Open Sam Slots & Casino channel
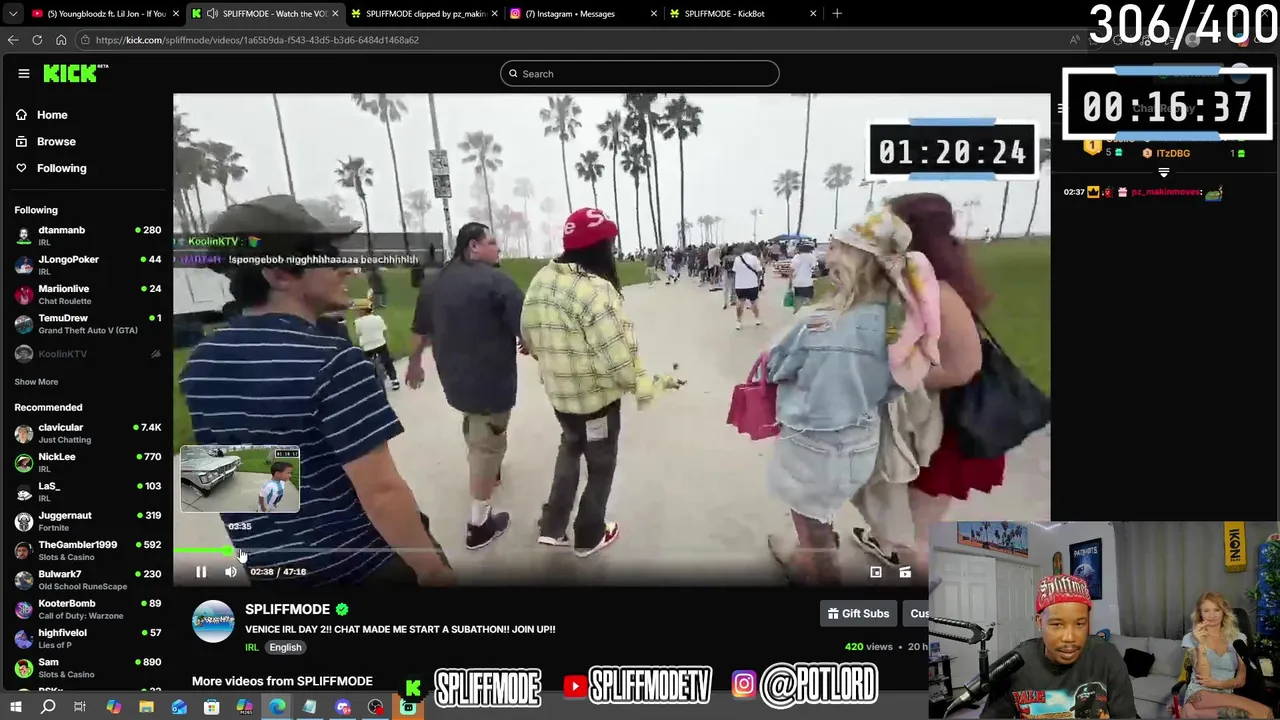1280x720 pixels. (88, 668)
